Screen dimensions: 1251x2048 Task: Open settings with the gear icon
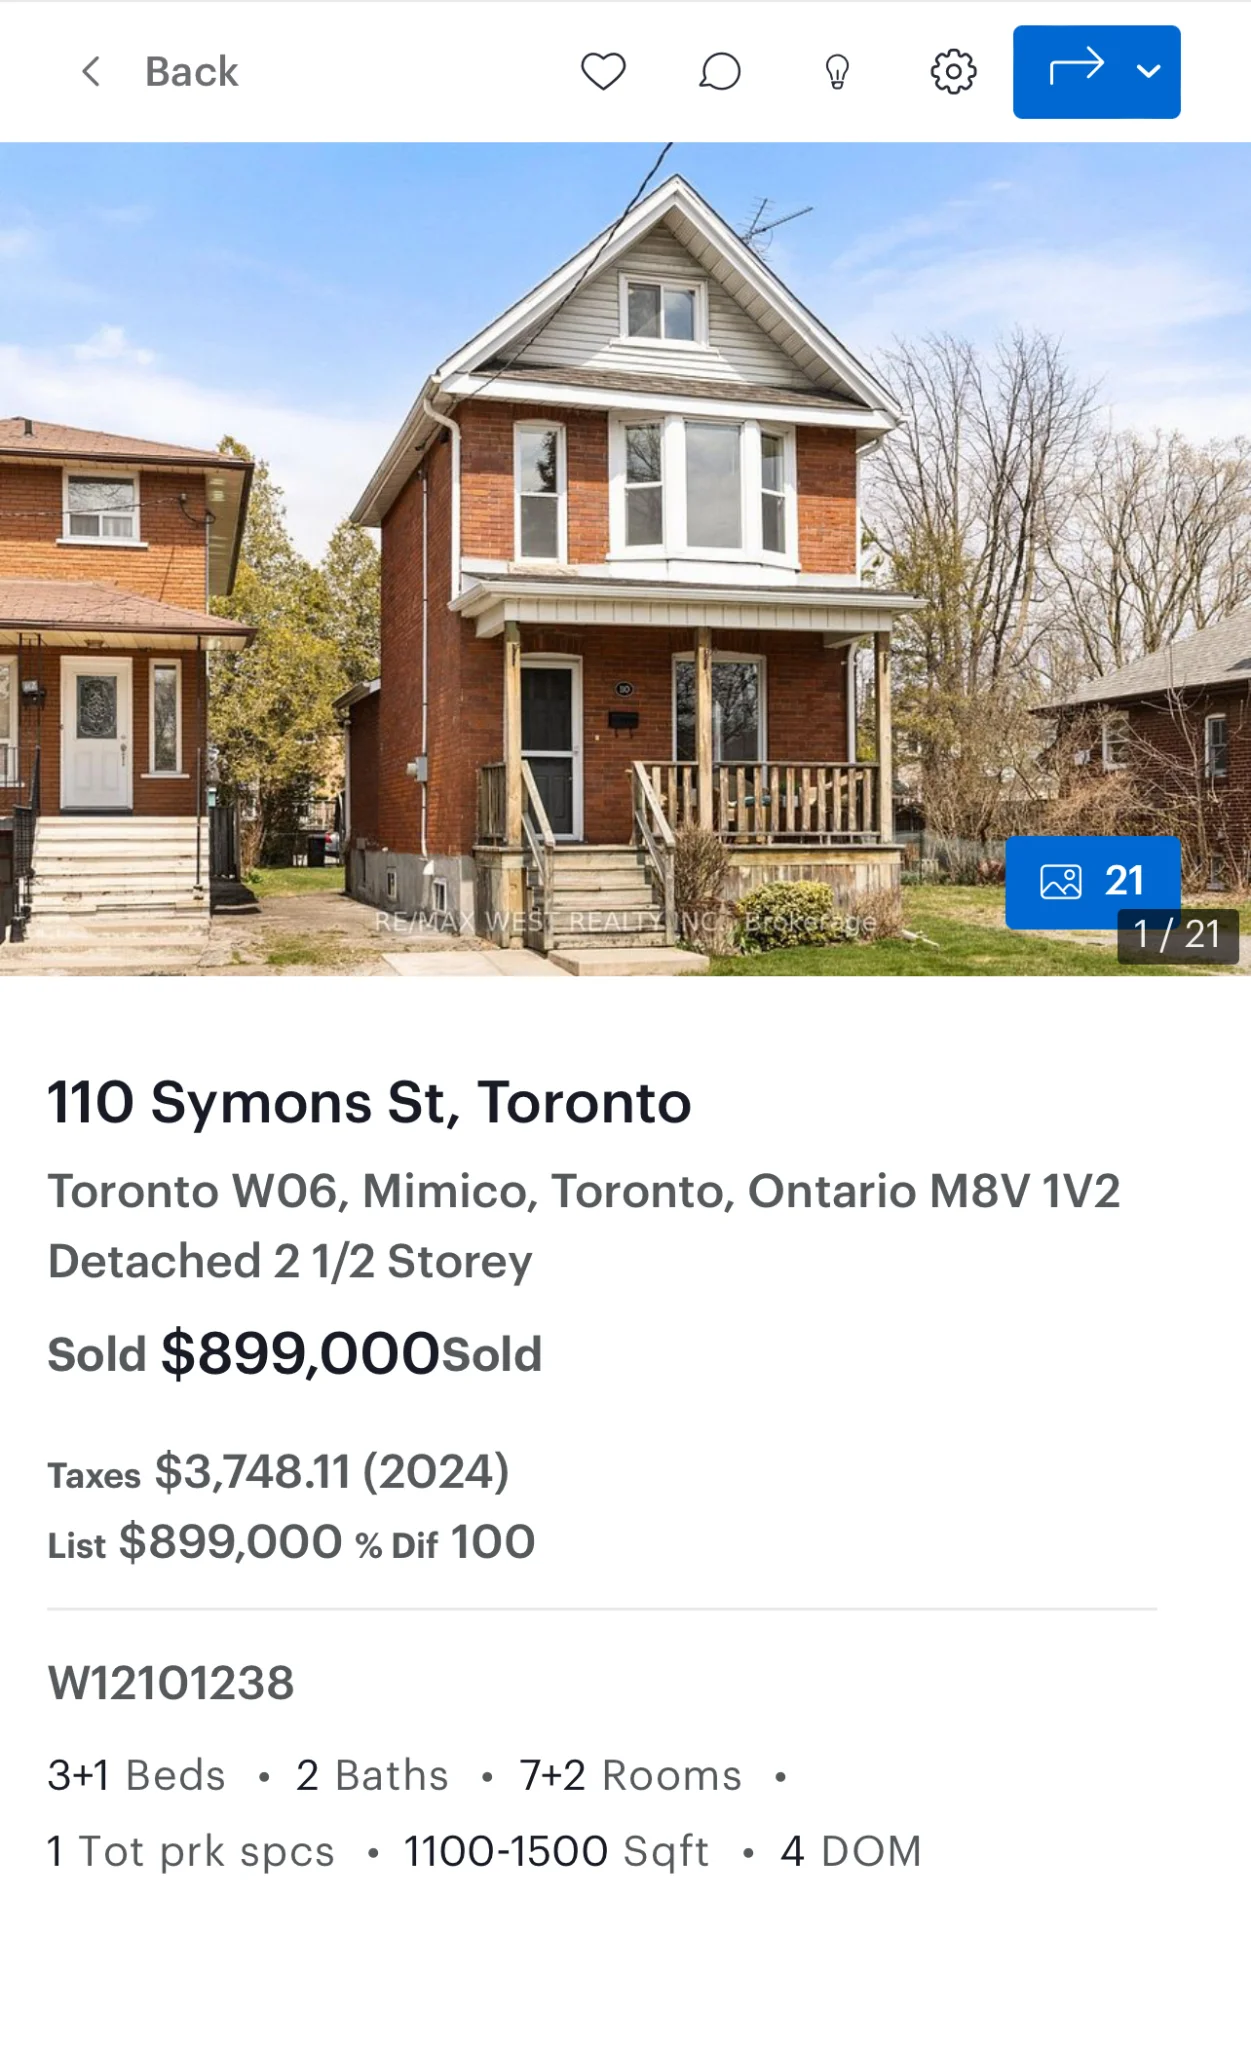[953, 72]
